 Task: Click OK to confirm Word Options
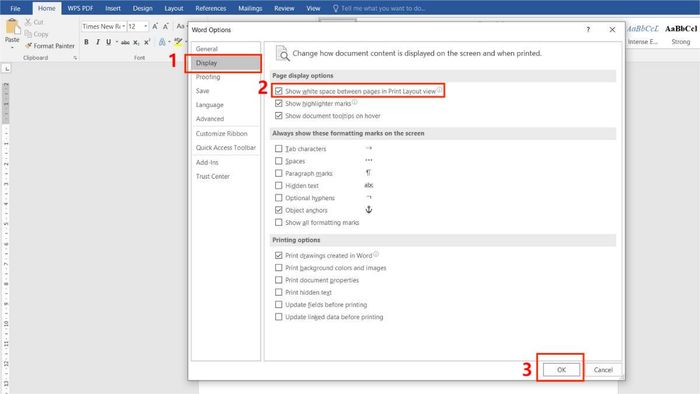click(561, 369)
